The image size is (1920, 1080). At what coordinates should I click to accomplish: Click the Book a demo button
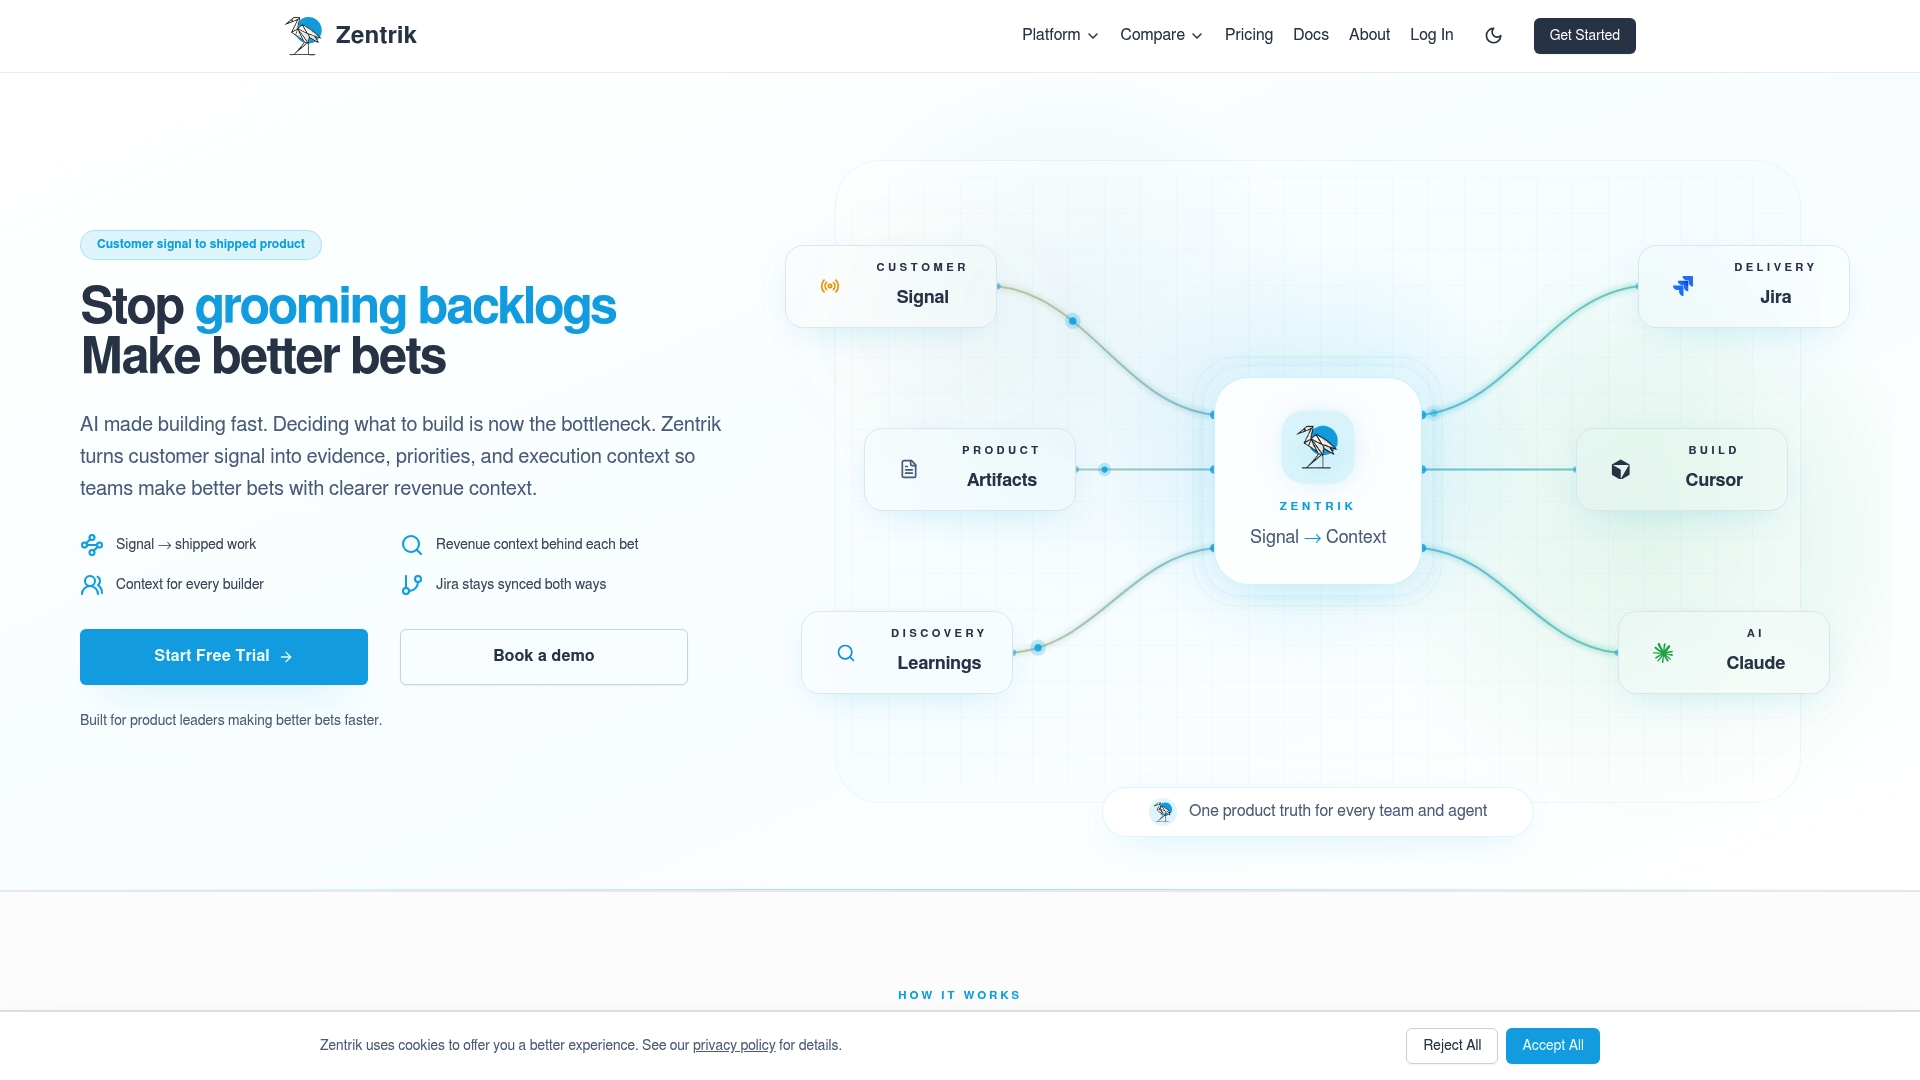tap(544, 657)
